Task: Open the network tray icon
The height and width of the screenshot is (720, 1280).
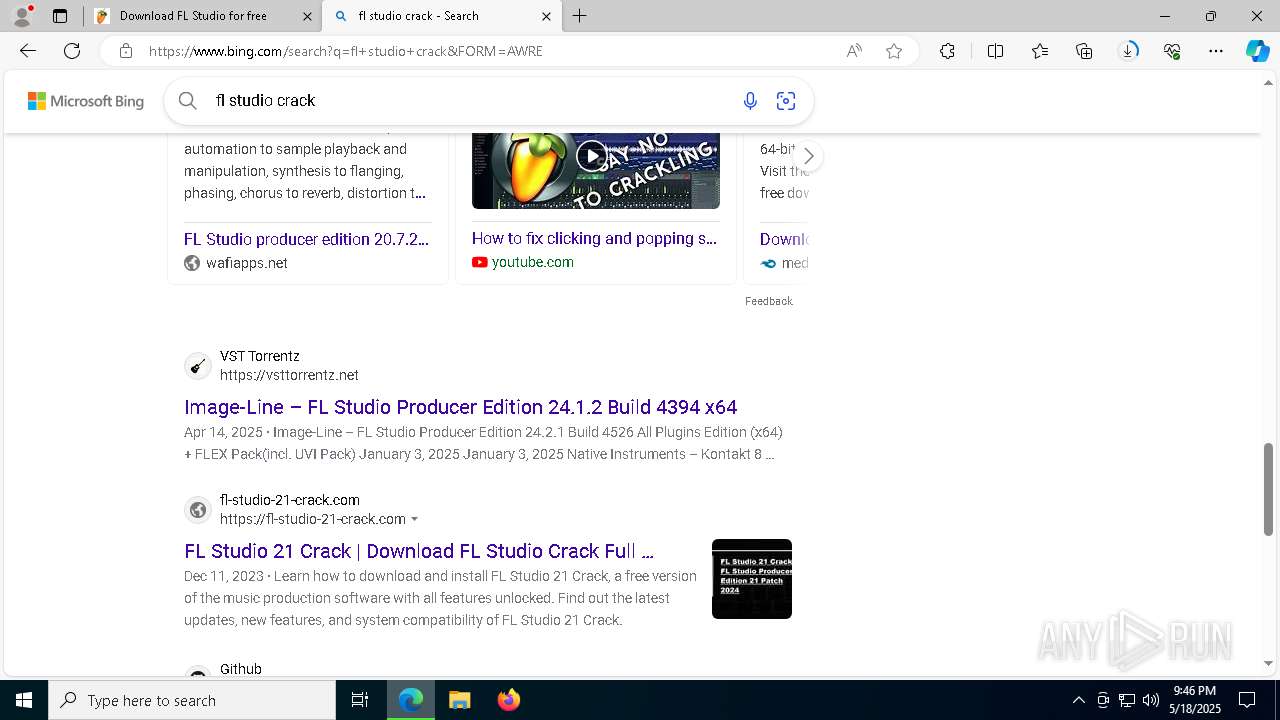Action: click(x=1127, y=700)
